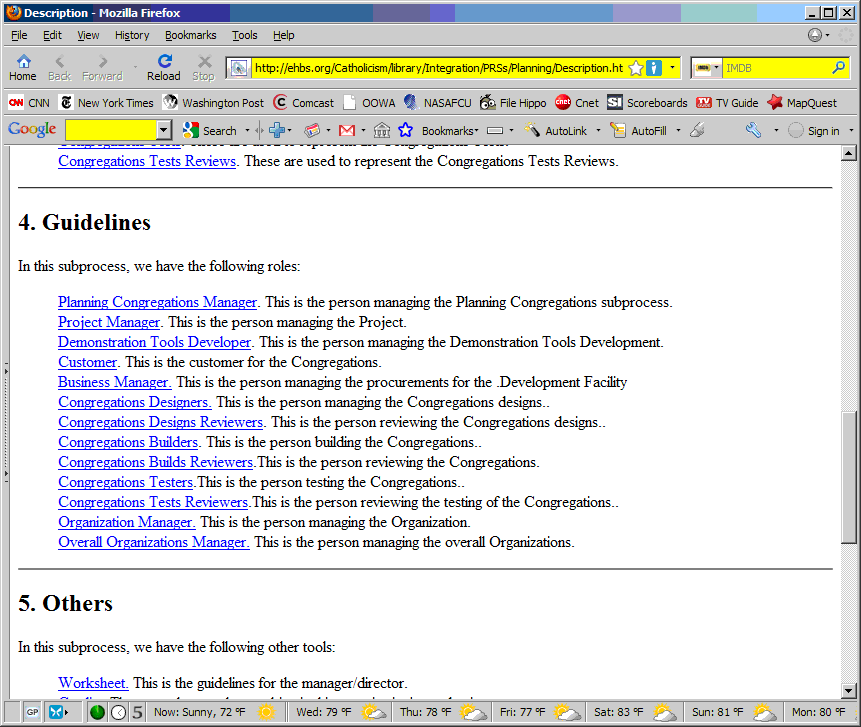This screenshot has height=727, width=861.
Task: Open the File Hippo bookmark
Action: pos(513,103)
